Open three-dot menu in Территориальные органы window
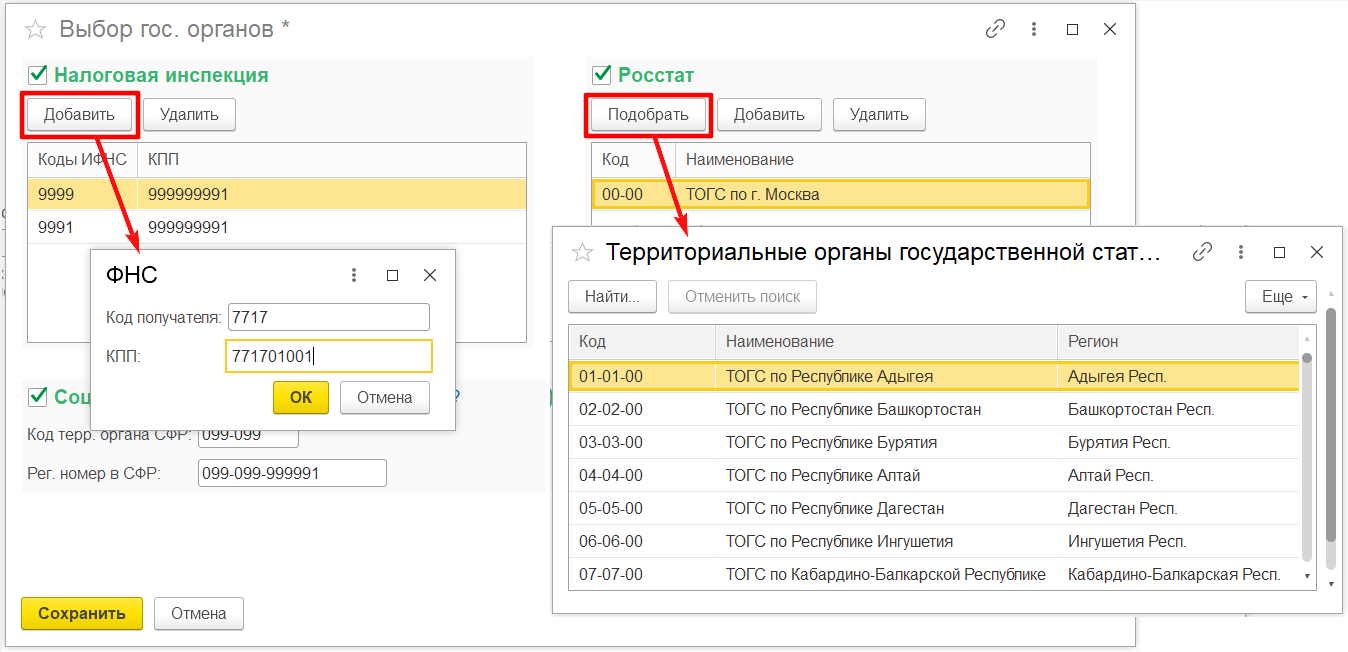The image size is (1348, 652). (1241, 253)
